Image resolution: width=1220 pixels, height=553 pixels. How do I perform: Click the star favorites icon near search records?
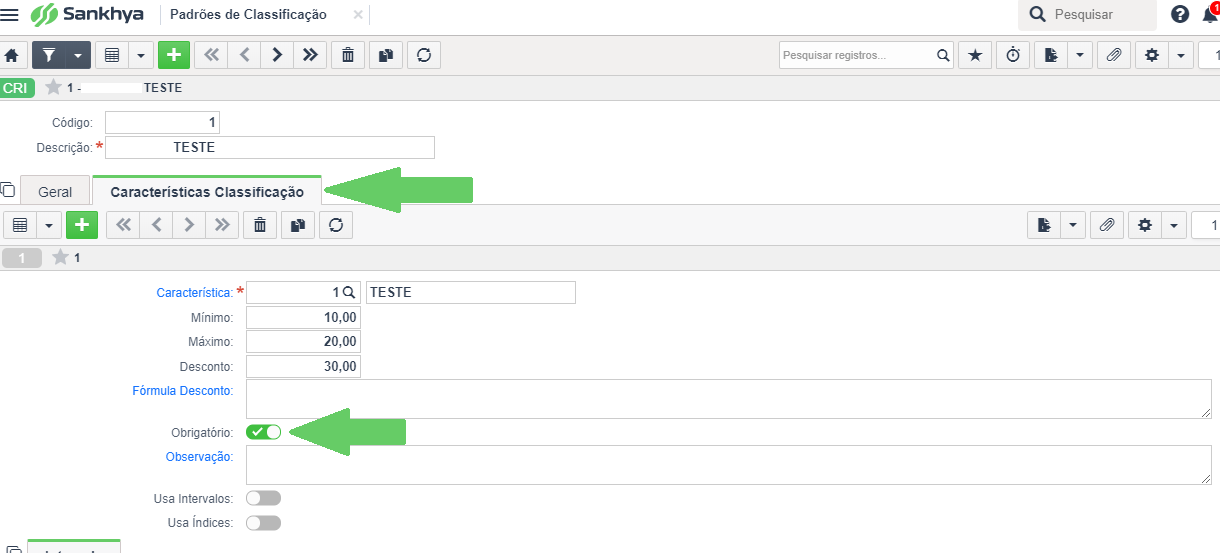tap(975, 55)
